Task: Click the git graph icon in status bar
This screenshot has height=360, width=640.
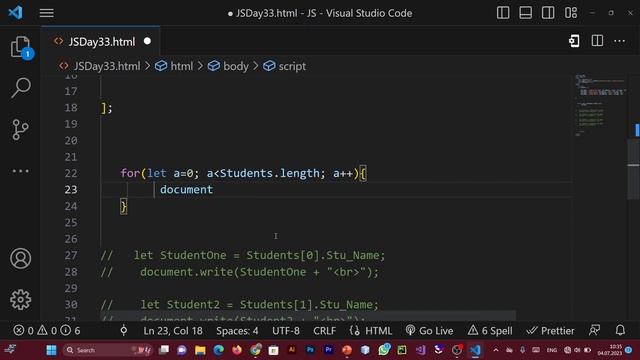Action: pyautogui.click(x=123, y=331)
